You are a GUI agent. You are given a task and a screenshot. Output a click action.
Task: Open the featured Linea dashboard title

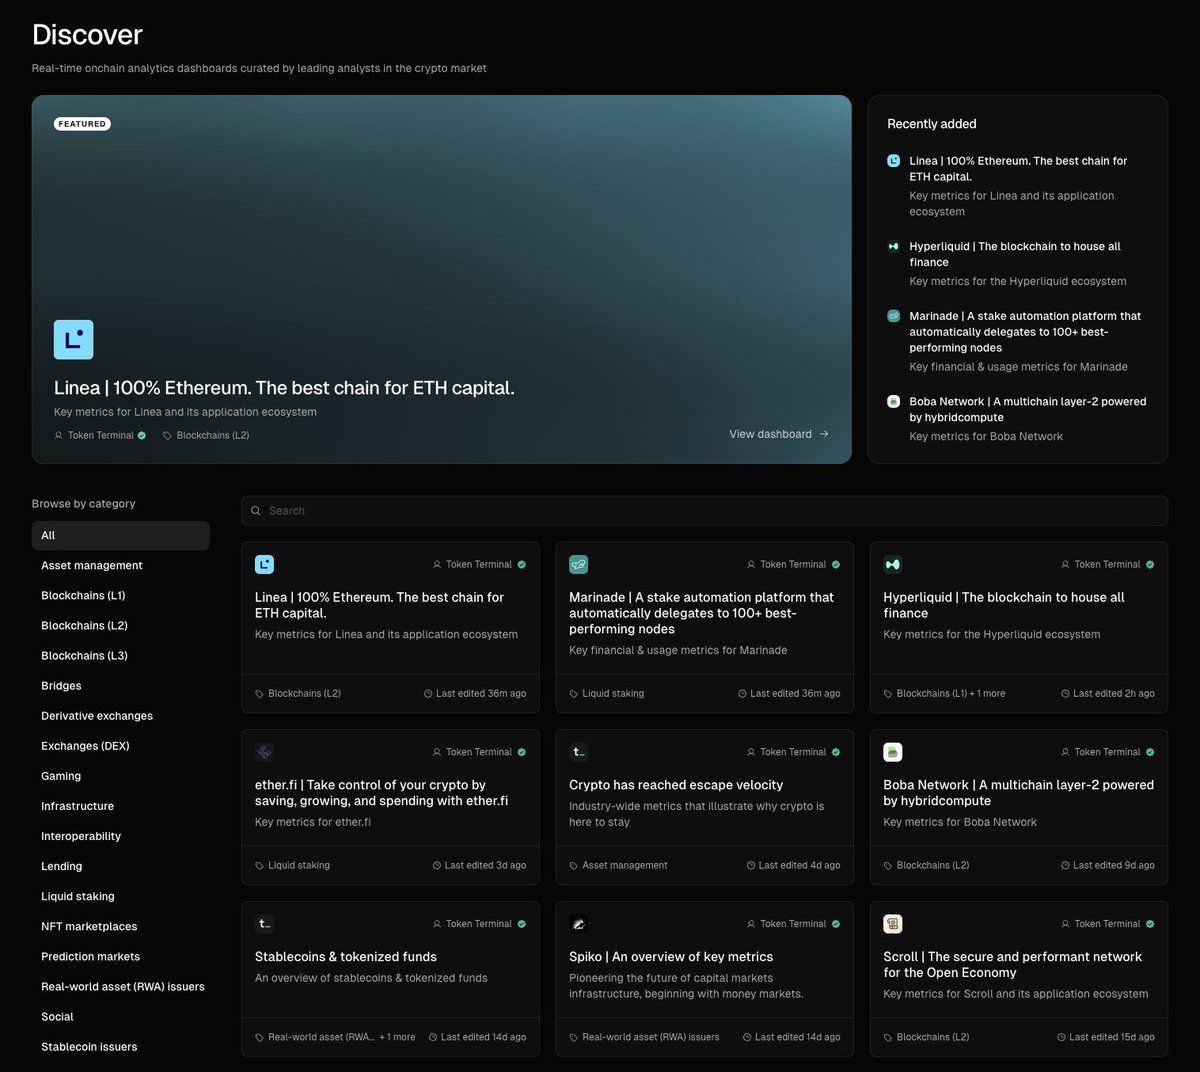[284, 388]
